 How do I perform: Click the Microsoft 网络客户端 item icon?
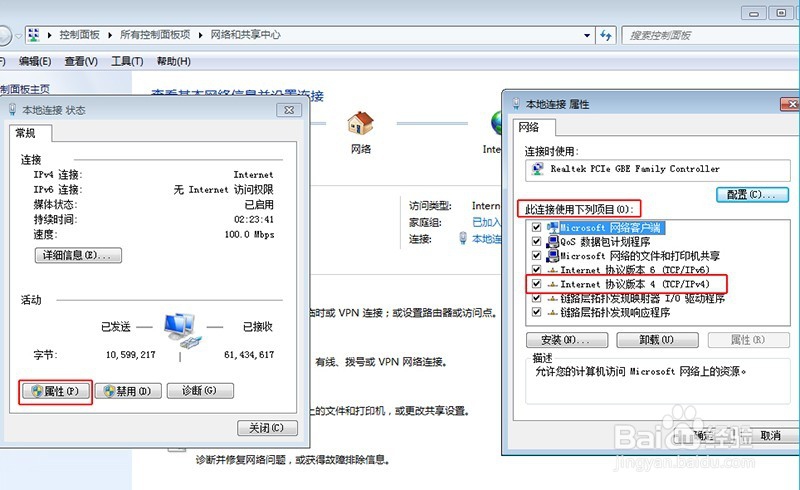pyautogui.click(x=553, y=227)
